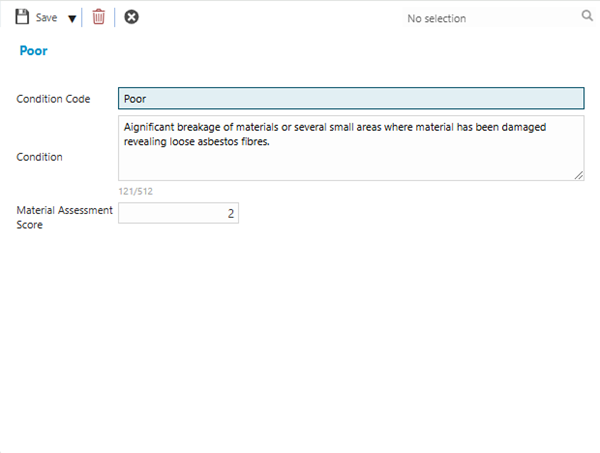Select the 'Condition Code' field label

(53, 99)
